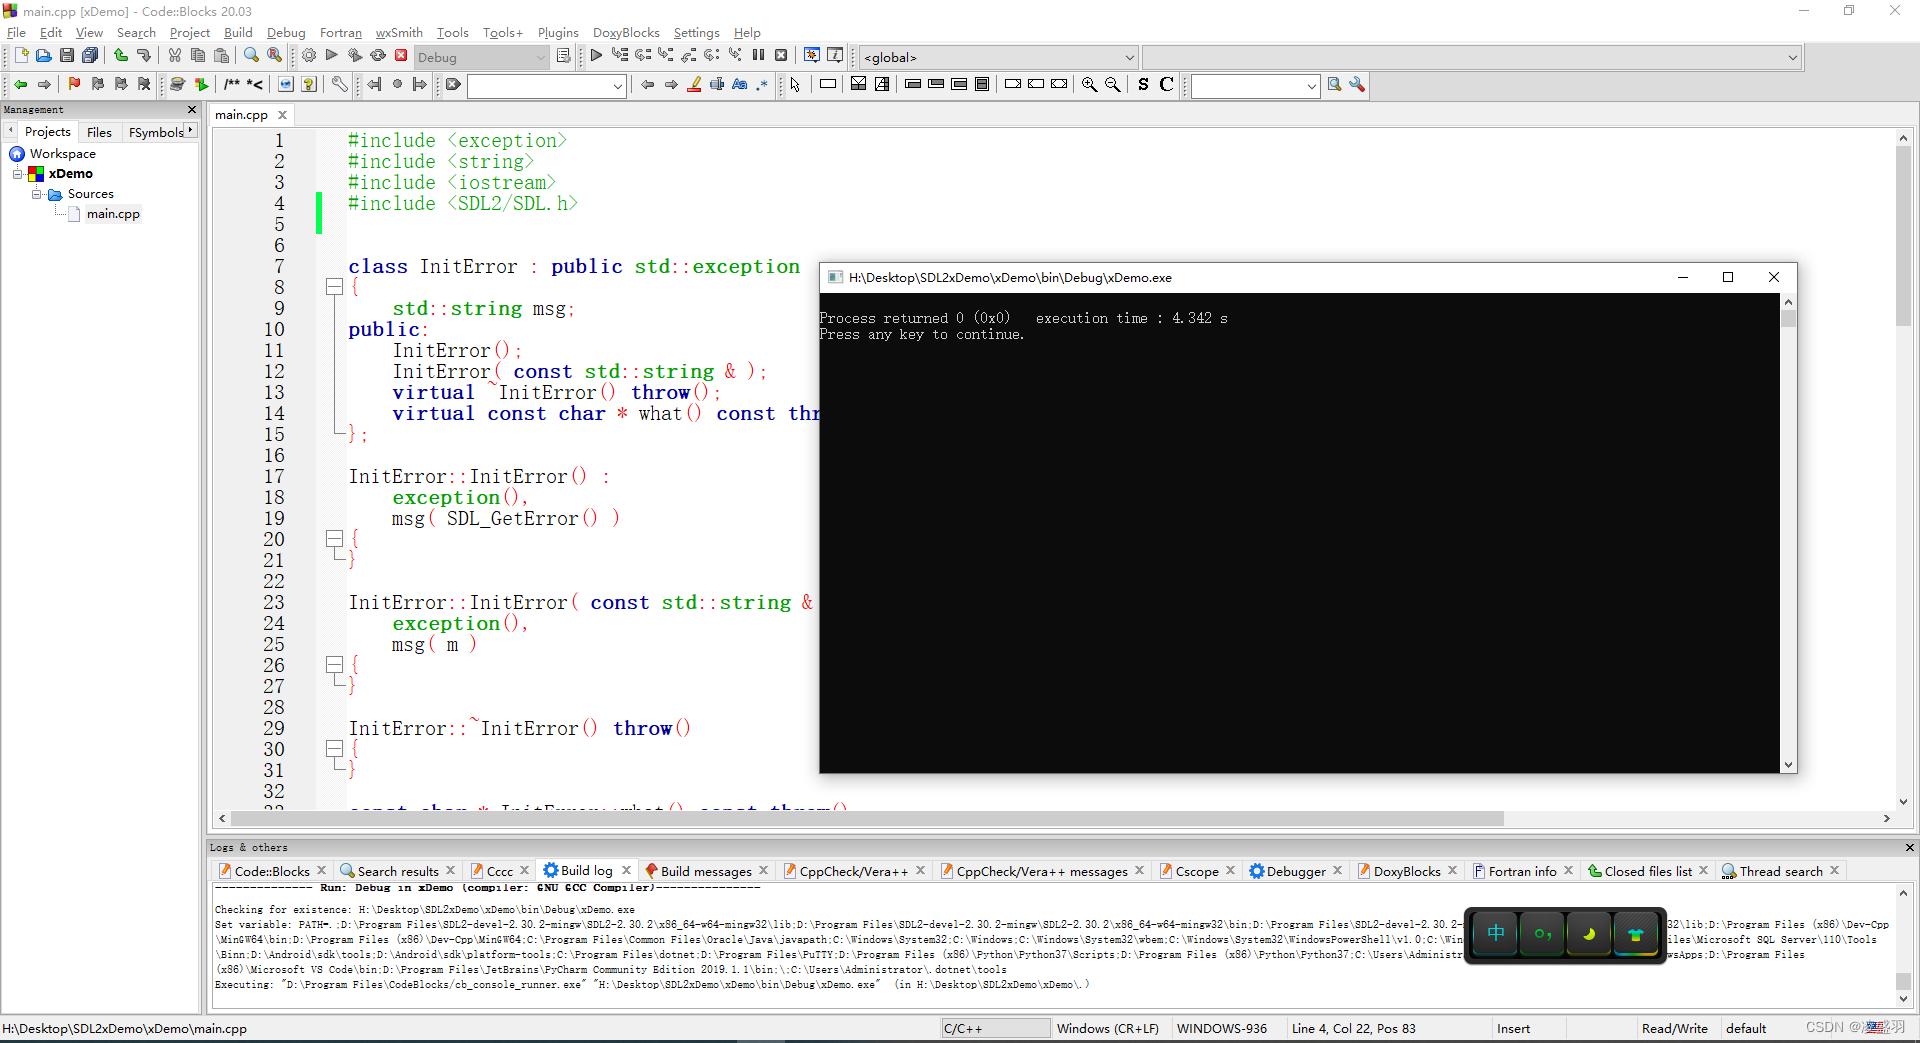Stop the debugger

point(781,56)
